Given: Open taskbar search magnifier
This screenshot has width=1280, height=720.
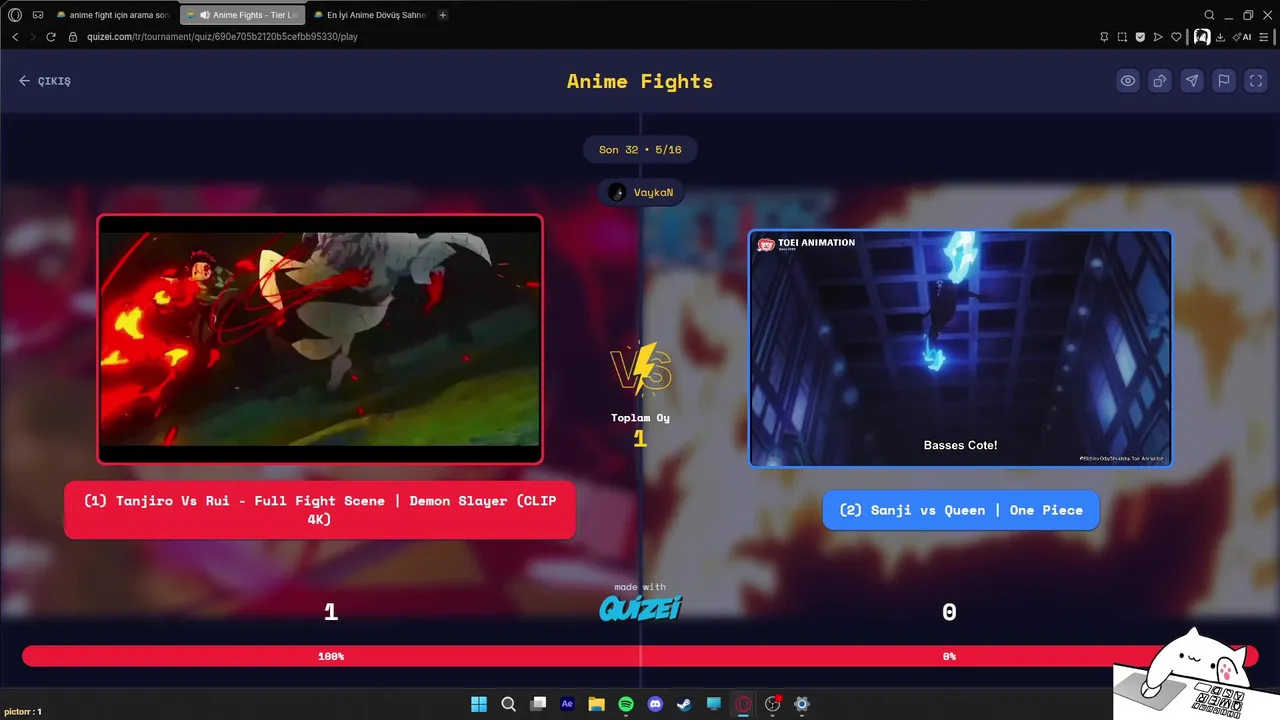Looking at the screenshot, I should click(x=508, y=704).
